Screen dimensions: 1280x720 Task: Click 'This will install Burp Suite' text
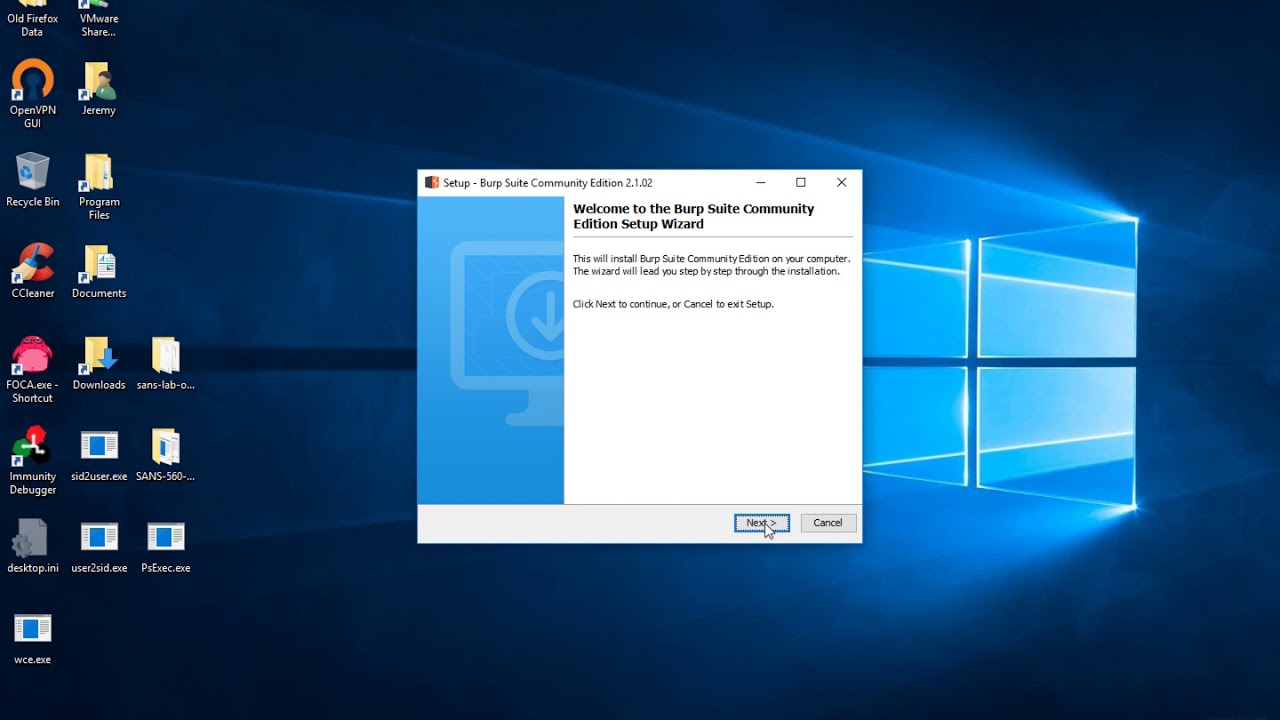[711, 265]
